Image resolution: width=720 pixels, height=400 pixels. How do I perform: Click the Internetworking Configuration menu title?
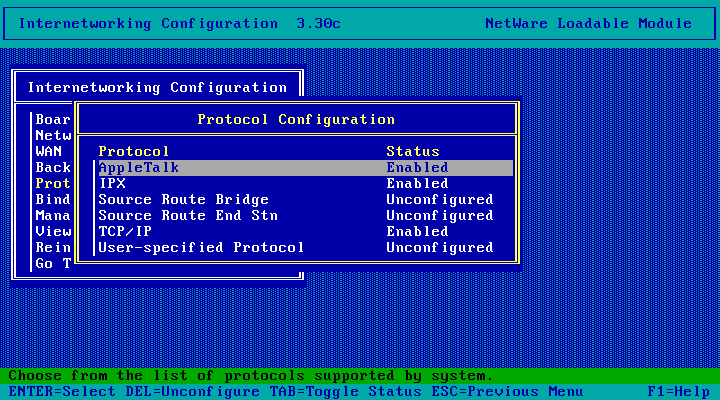[158, 87]
